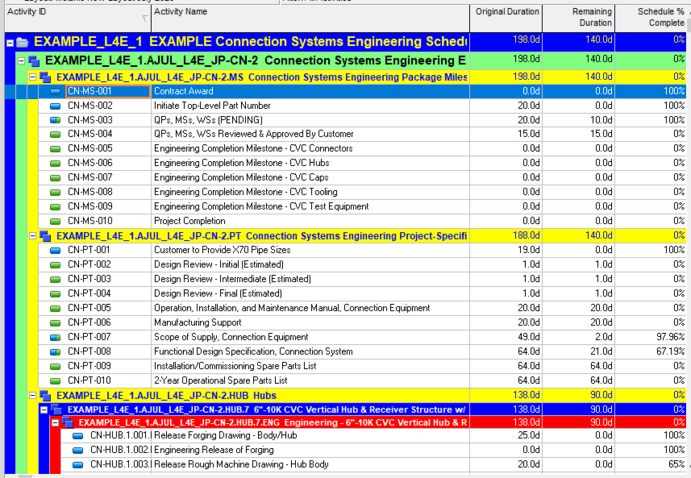
Task: Select Customer to Provide X70 Pipe Sizes
Action: click(222, 250)
